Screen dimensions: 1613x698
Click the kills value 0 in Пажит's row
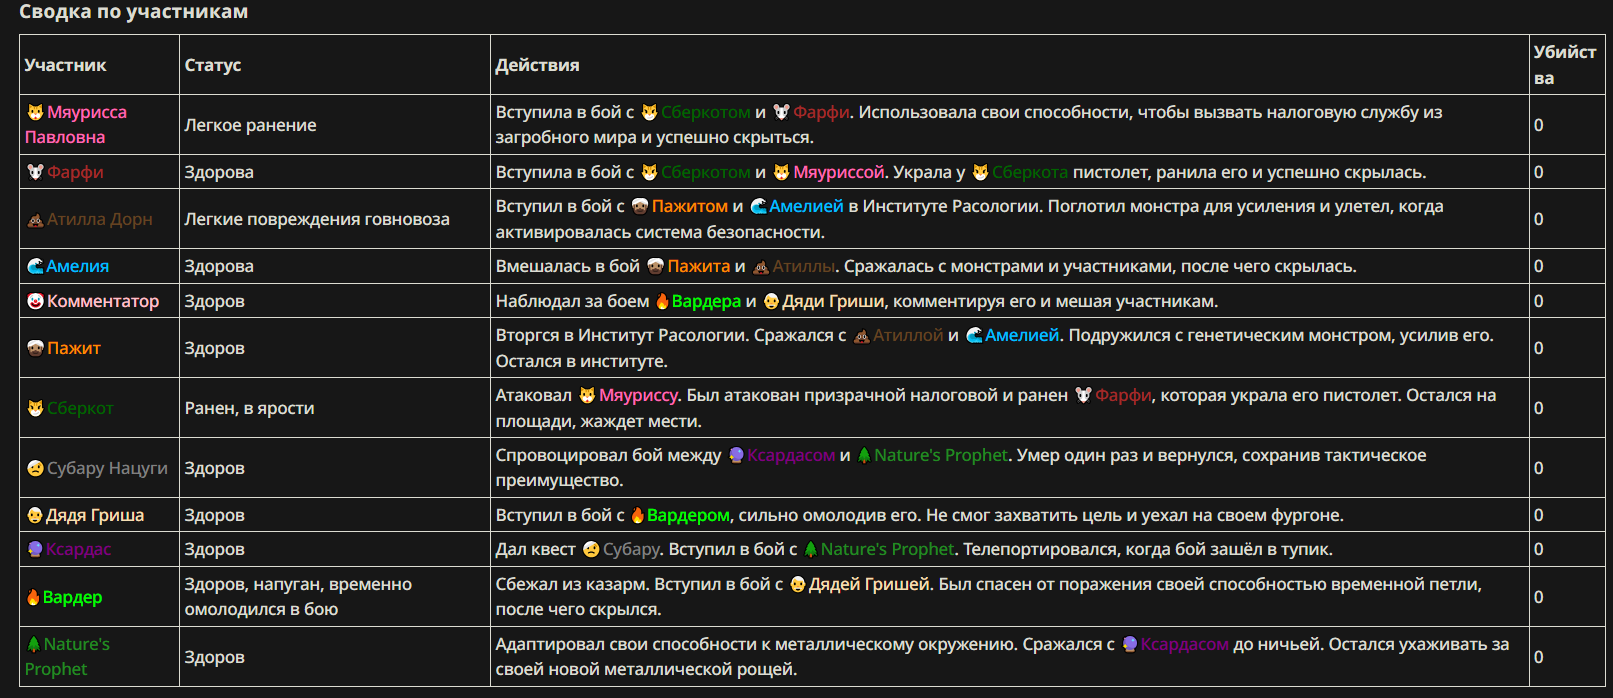pos(1539,348)
